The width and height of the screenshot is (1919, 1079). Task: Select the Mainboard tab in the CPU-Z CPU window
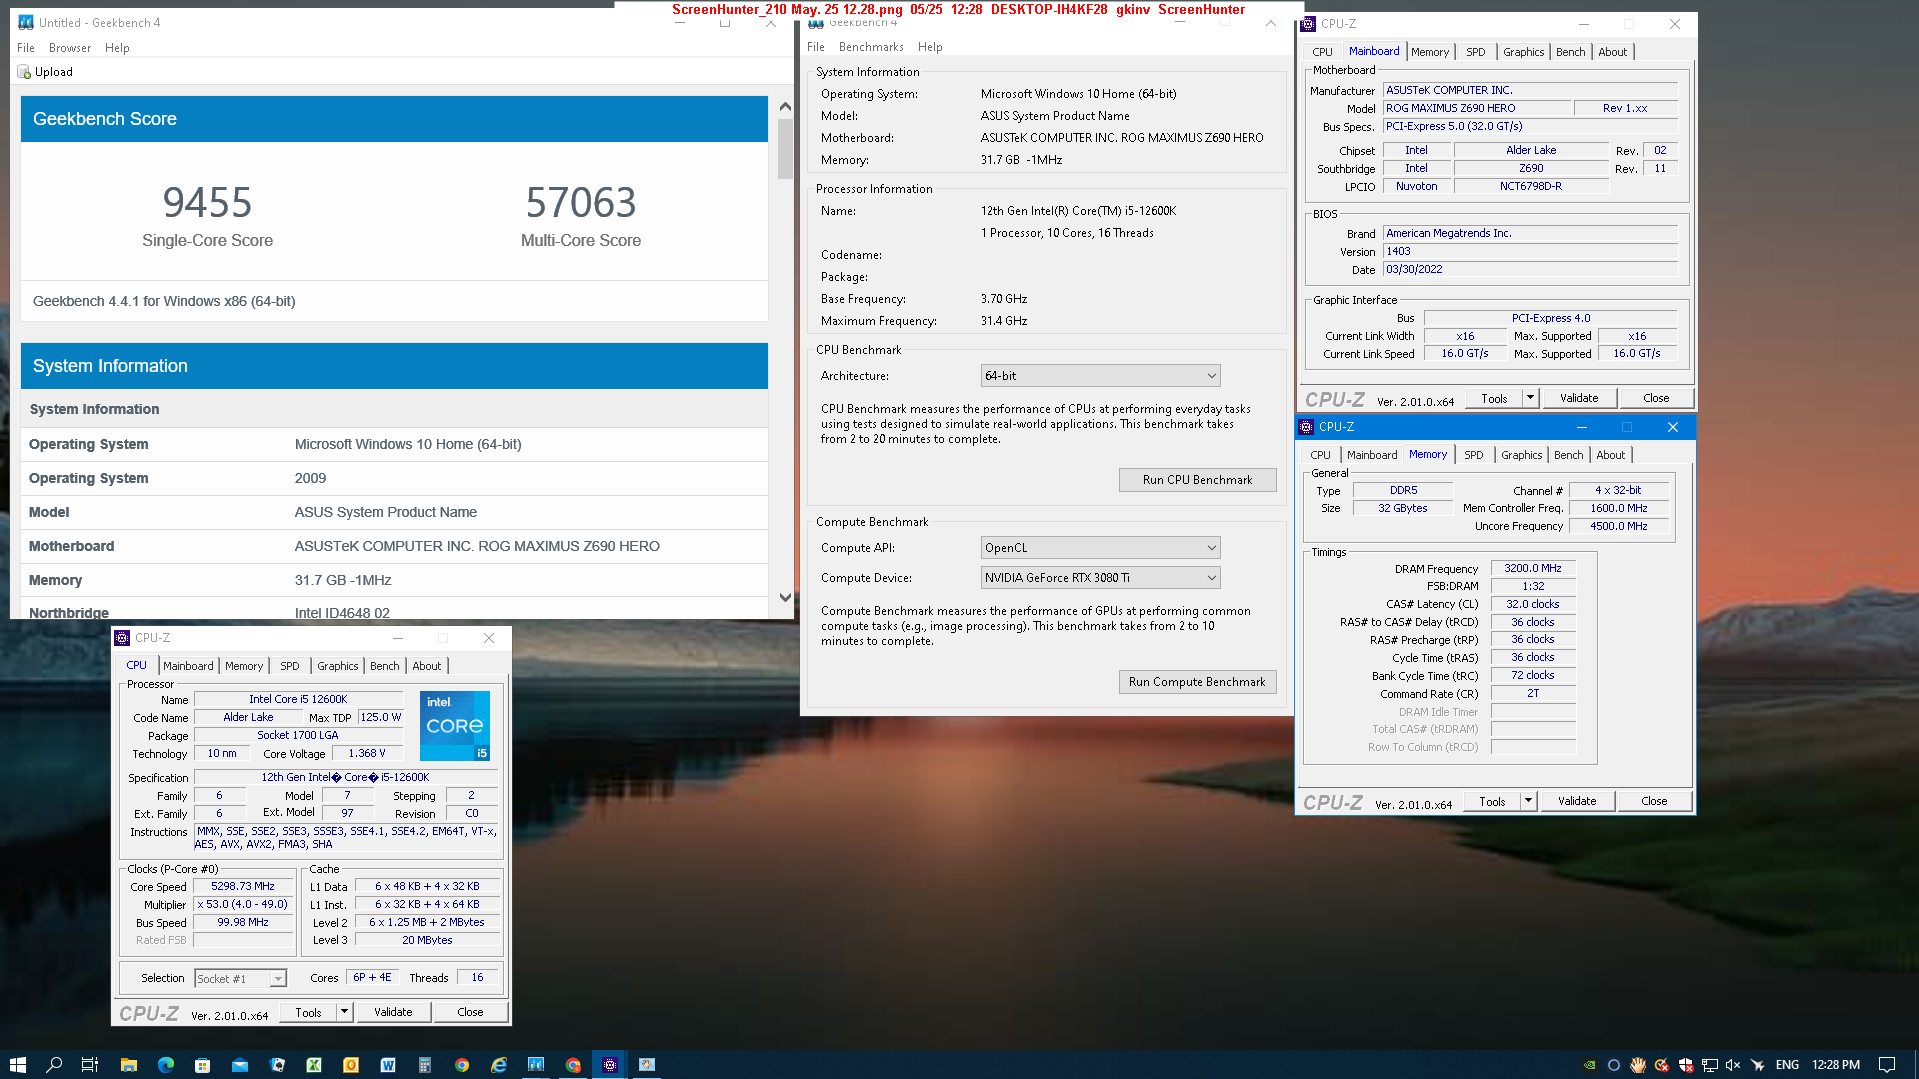(x=188, y=666)
